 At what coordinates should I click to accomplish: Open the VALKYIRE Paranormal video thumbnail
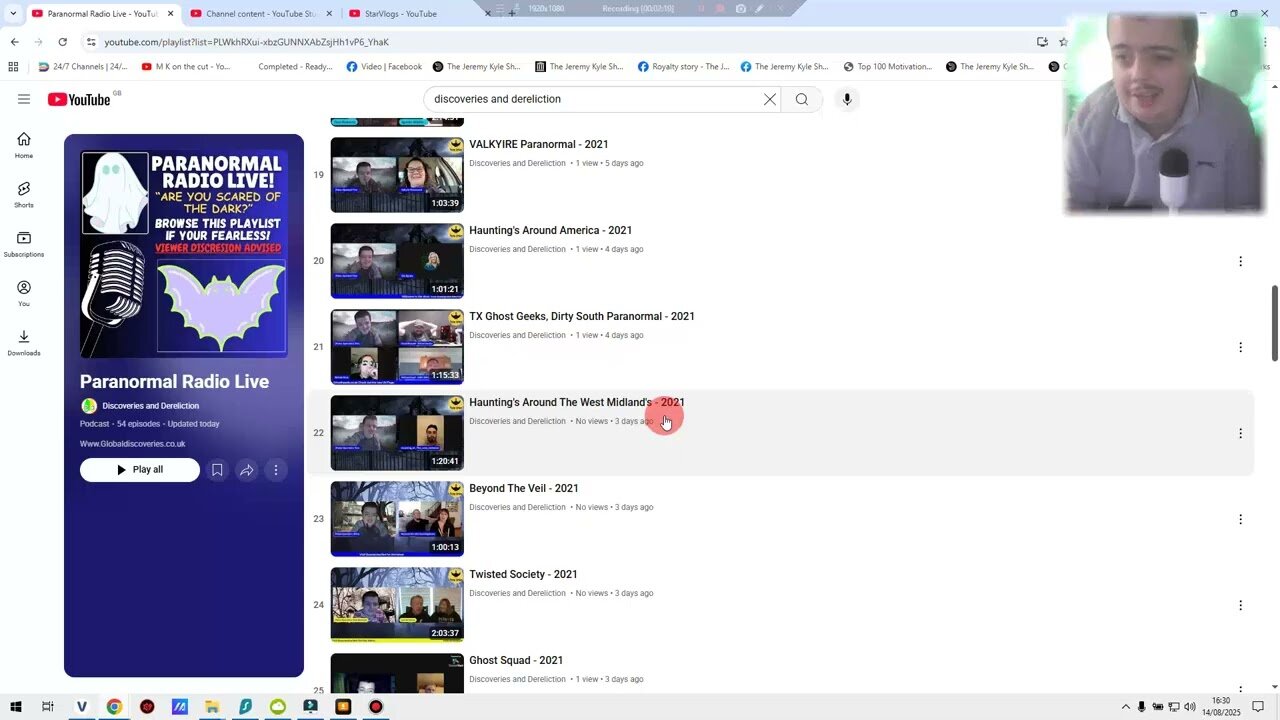pos(397,175)
